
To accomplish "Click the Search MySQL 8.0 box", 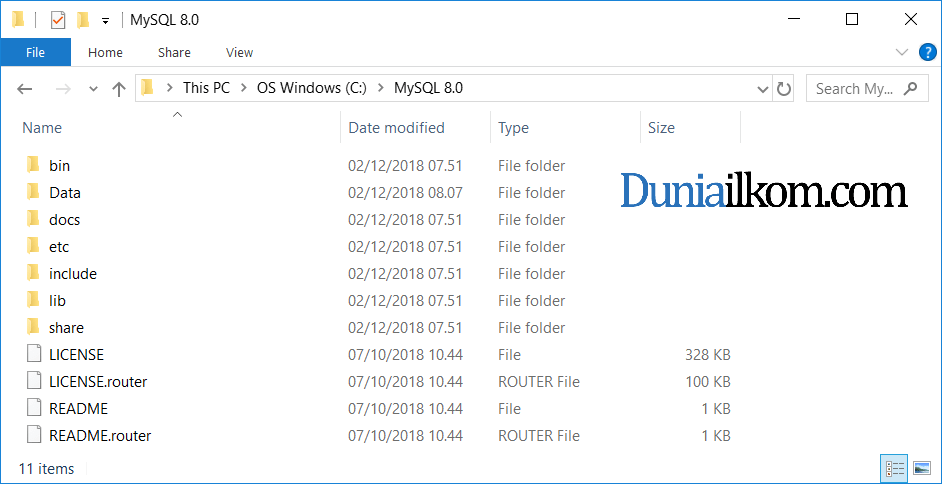I will 867,89.
